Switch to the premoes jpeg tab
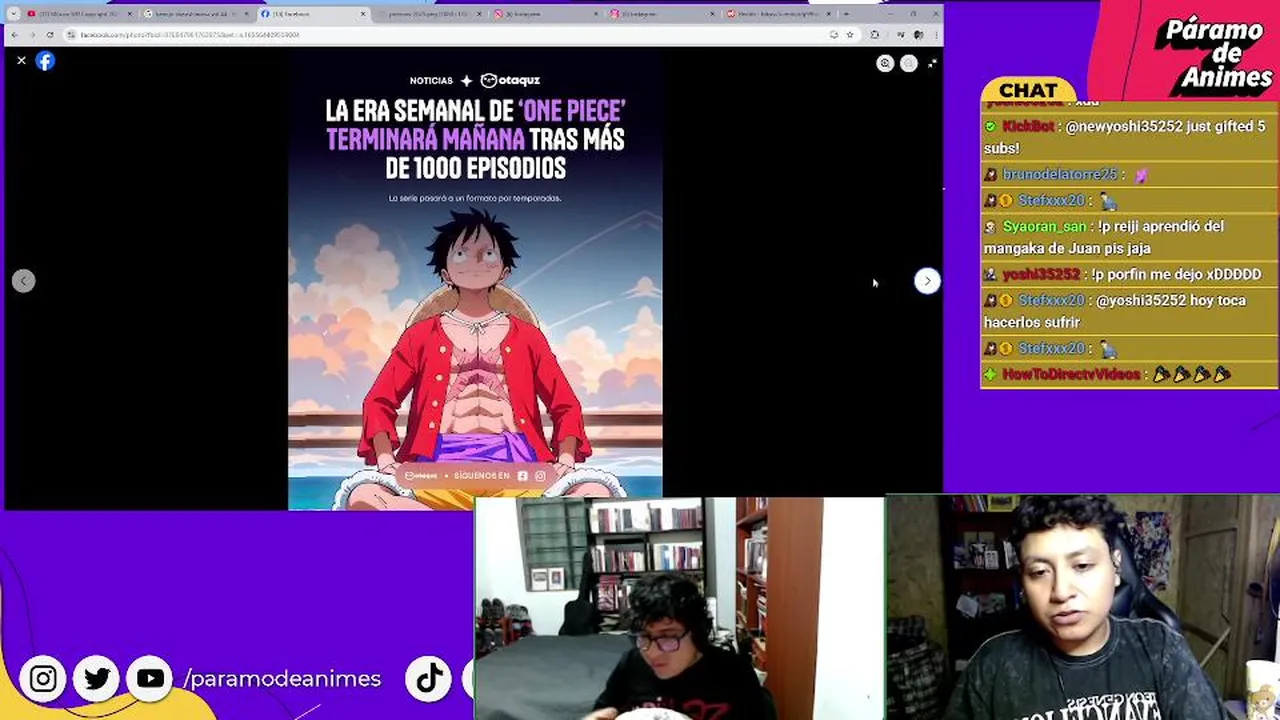Viewport: 1280px width, 720px height. pyautogui.click(x=430, y=14)
